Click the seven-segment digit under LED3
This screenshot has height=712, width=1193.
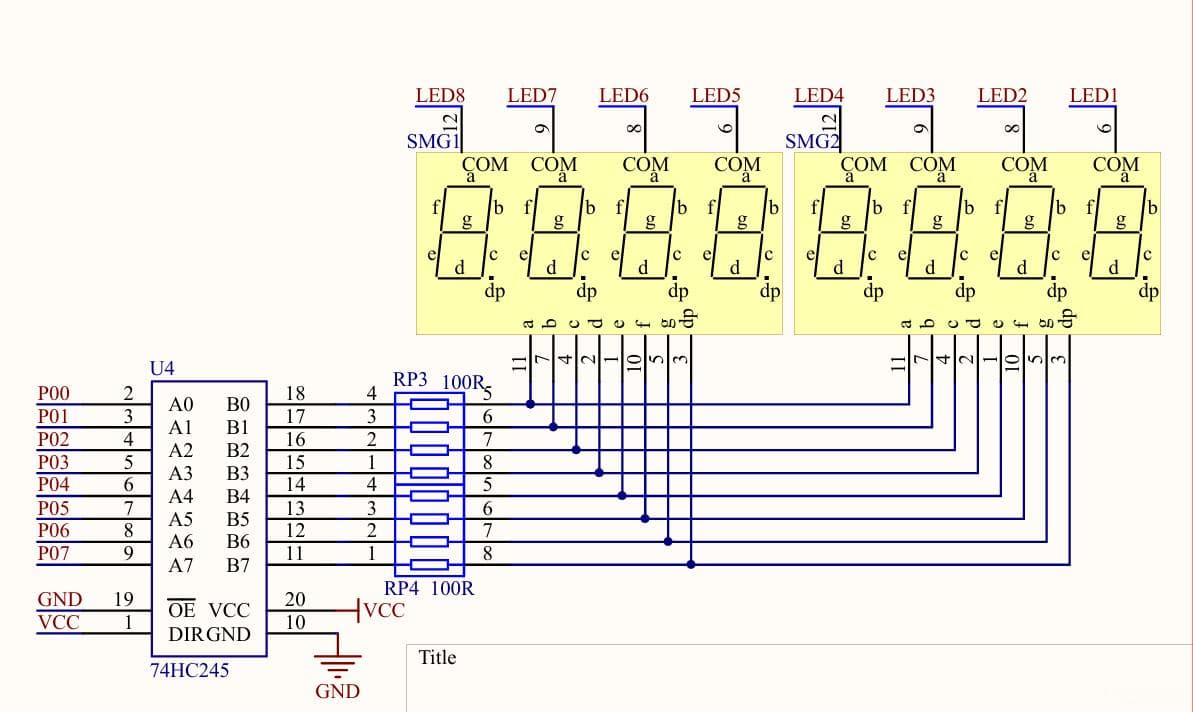934,233
